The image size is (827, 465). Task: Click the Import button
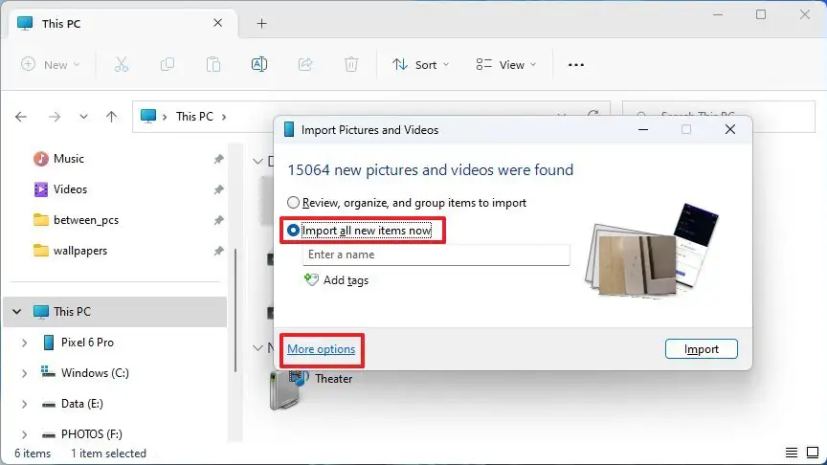pos(701,349)
